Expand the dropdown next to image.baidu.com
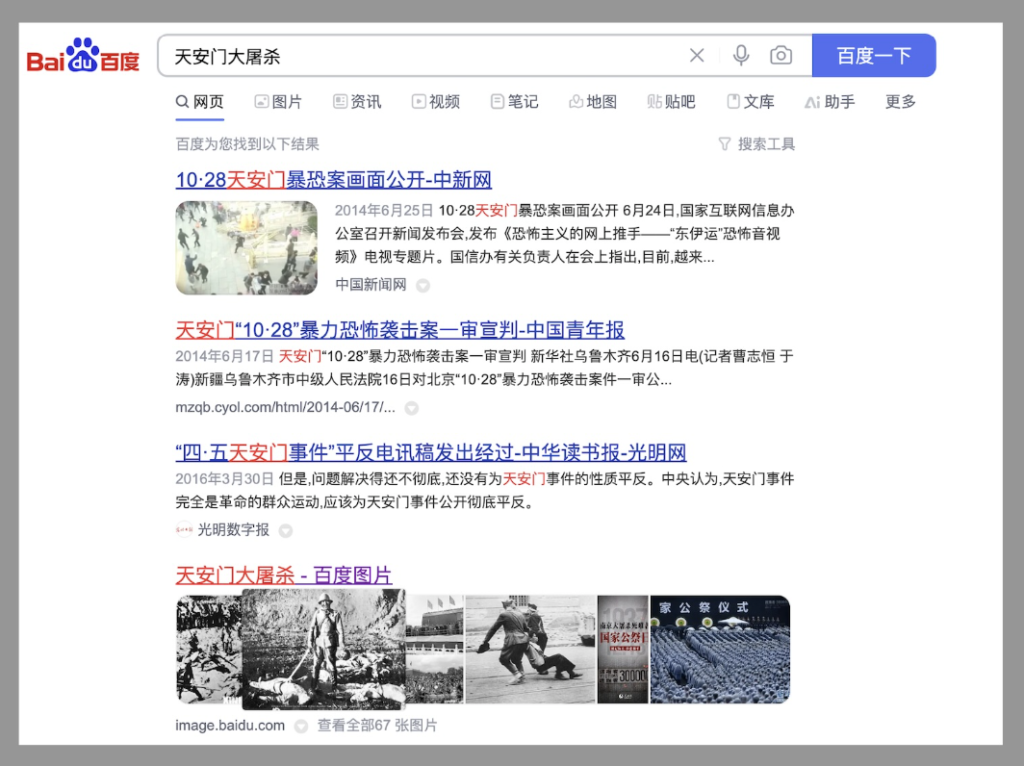This screenshot has width=1024, height=766. (x=301, y=726)
